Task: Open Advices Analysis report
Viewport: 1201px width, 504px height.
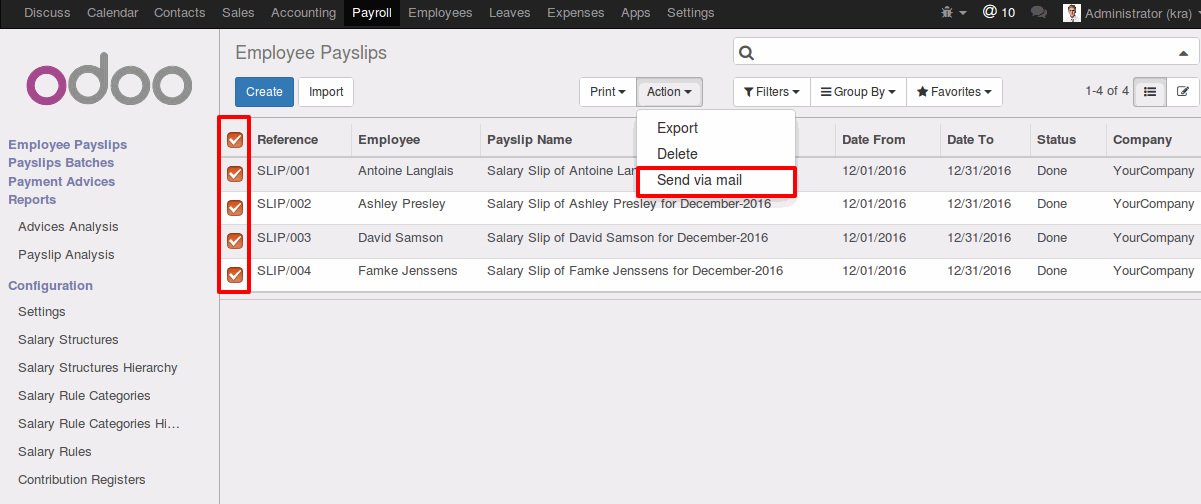Action: point(68,227)
